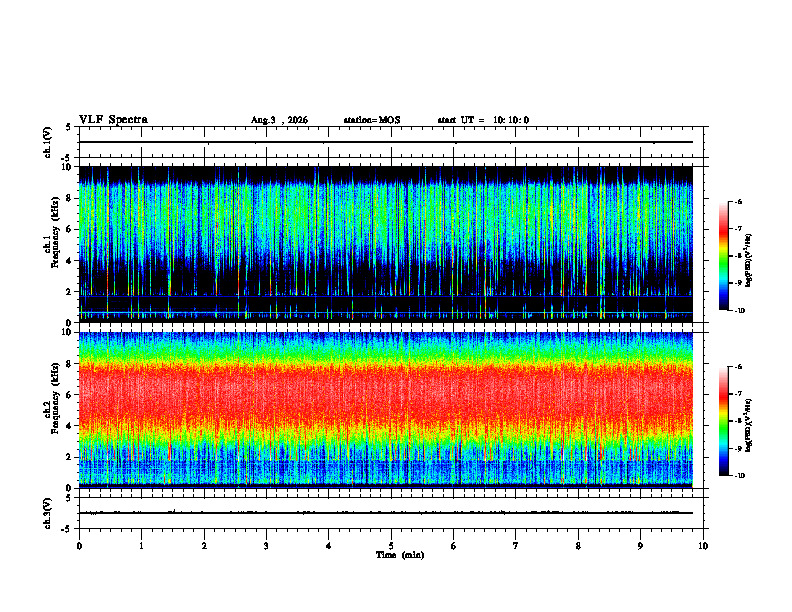
Task: Click the "6" kHz tick on ch.1 frequency axis
Action: click(x=70, y=230)
